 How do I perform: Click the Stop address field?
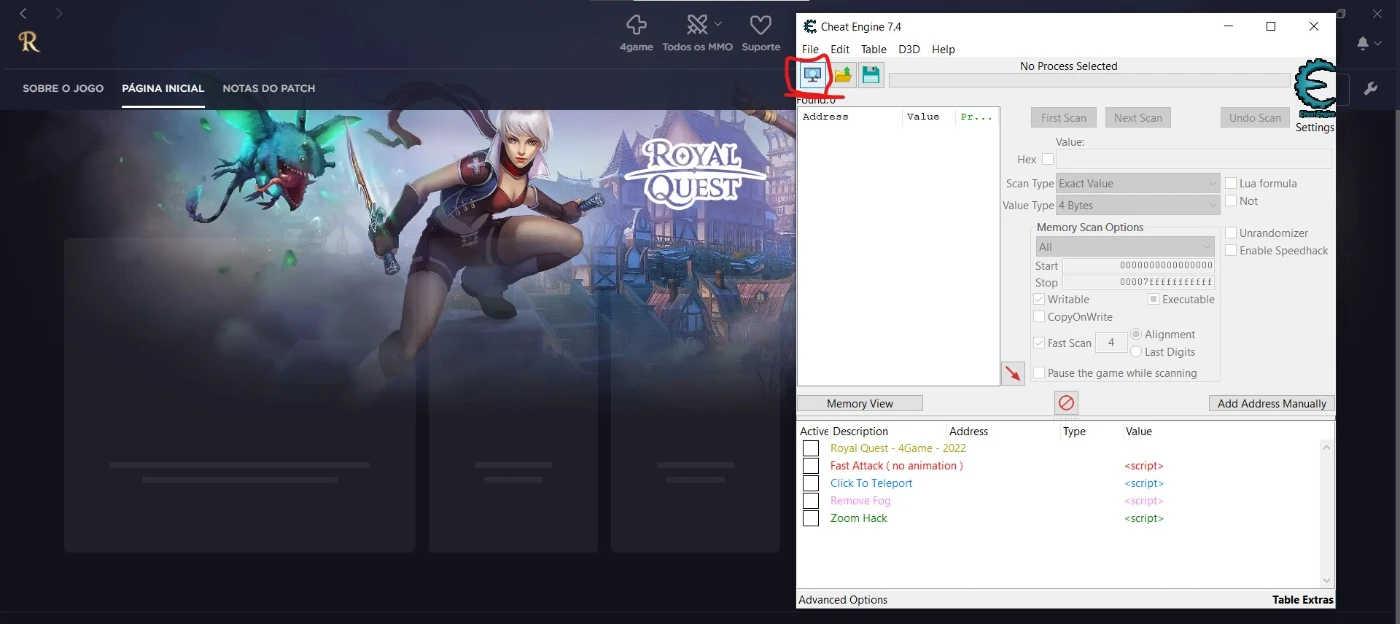(x=1138, y=282)
